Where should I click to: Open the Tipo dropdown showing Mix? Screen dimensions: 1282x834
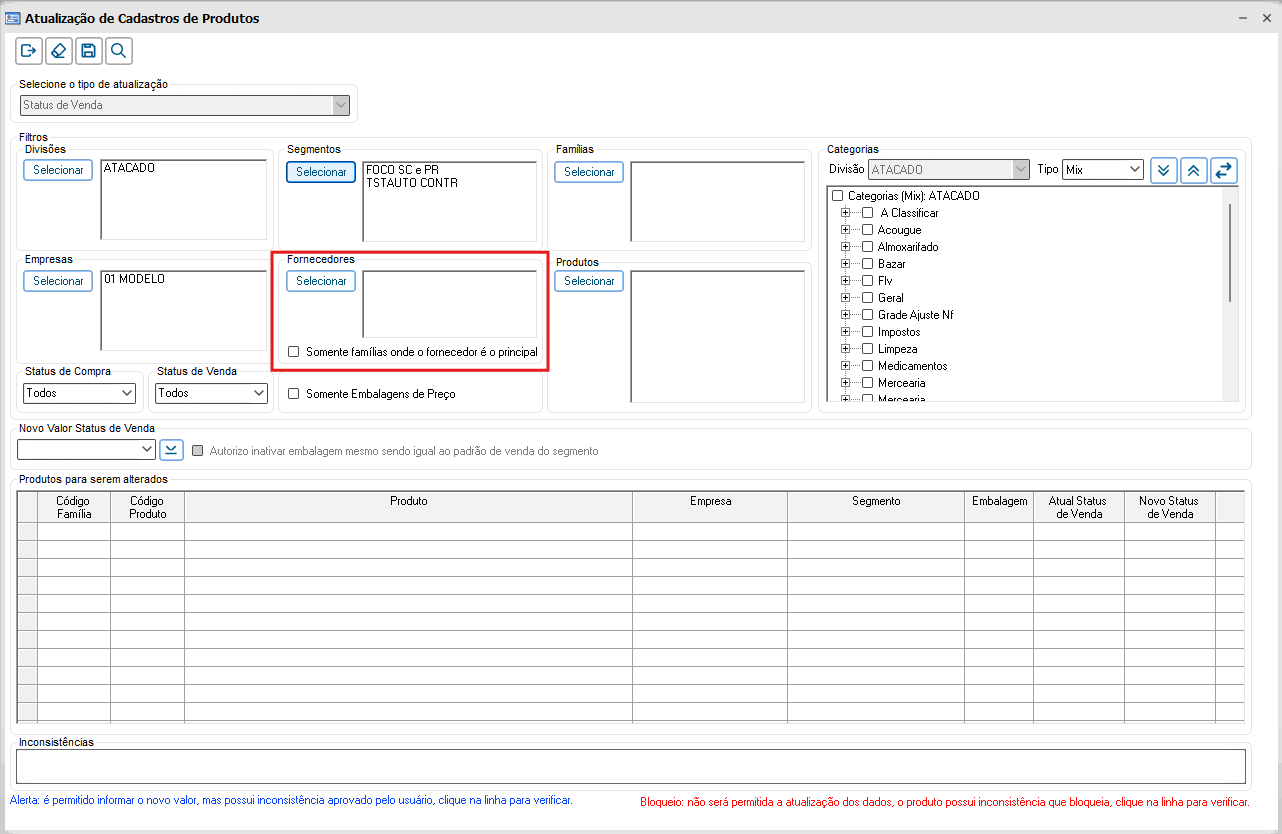[1103, 170]
